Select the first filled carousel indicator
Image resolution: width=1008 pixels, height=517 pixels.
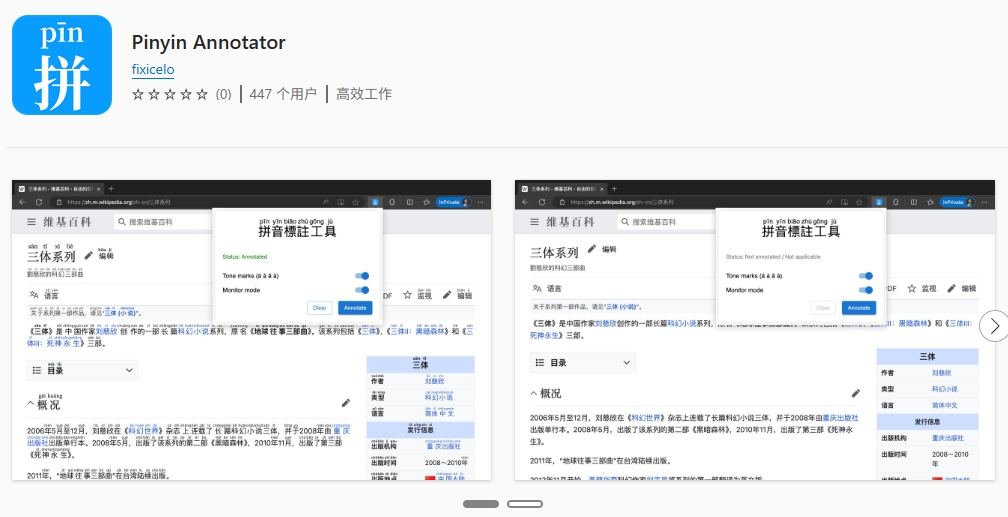tap(481, 504)
